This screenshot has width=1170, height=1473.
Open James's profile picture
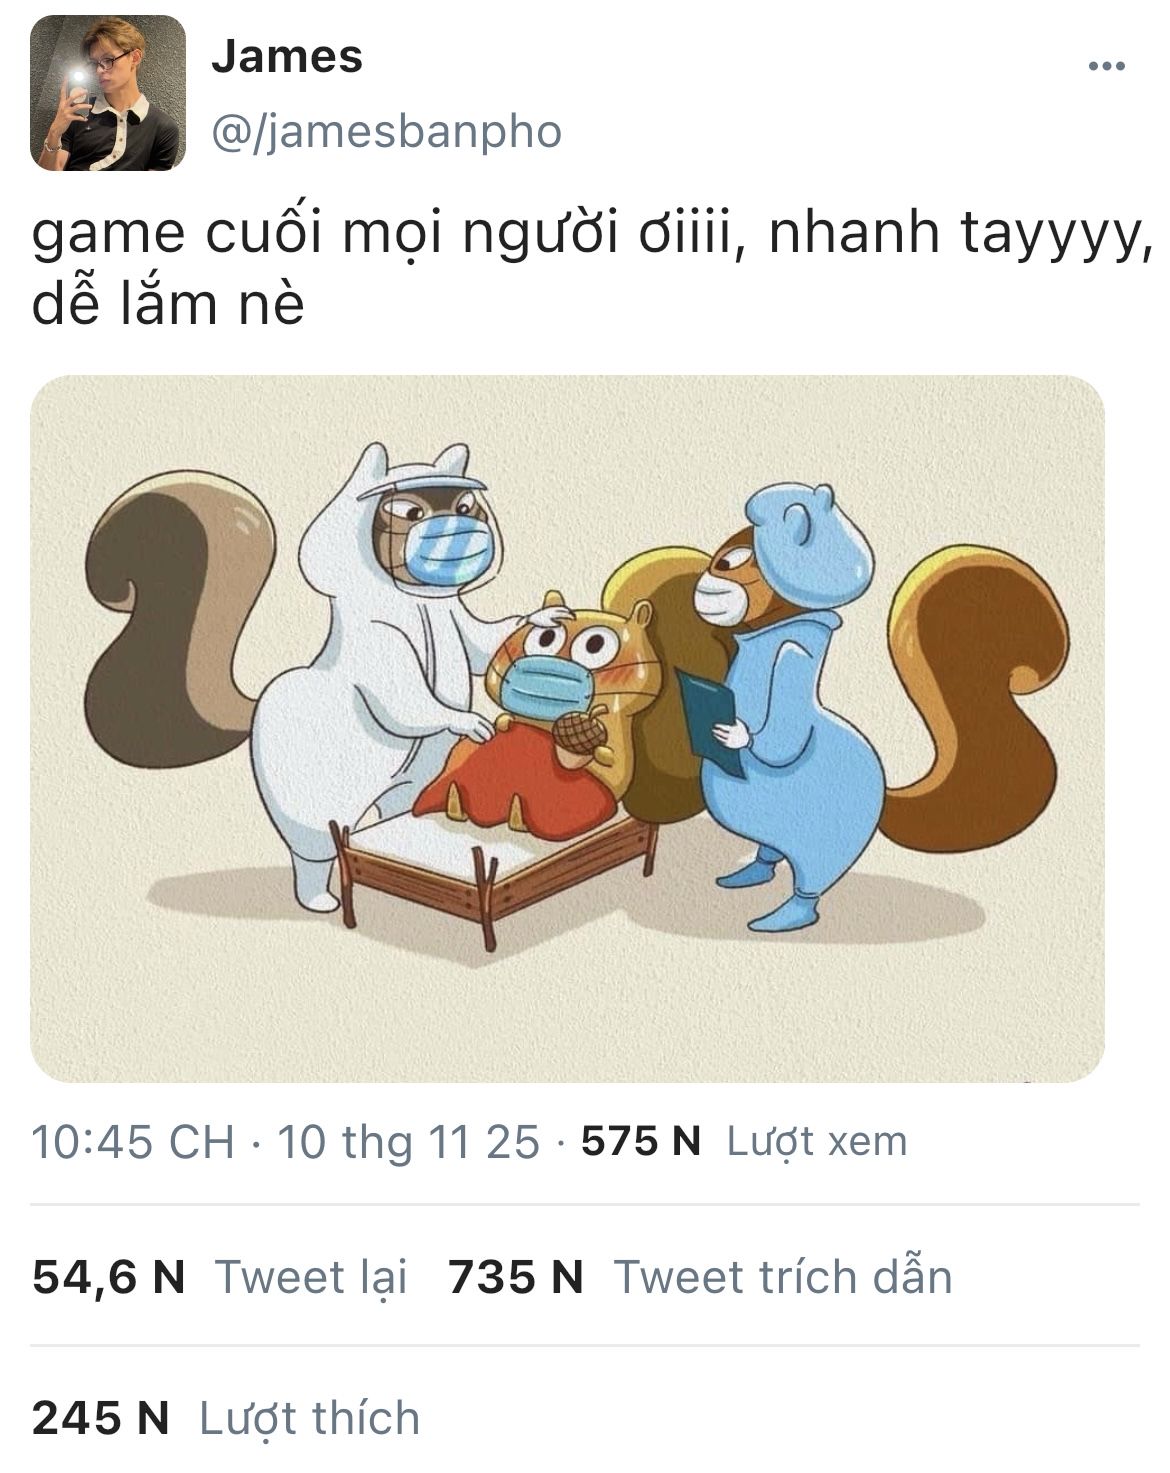(108, 93)
